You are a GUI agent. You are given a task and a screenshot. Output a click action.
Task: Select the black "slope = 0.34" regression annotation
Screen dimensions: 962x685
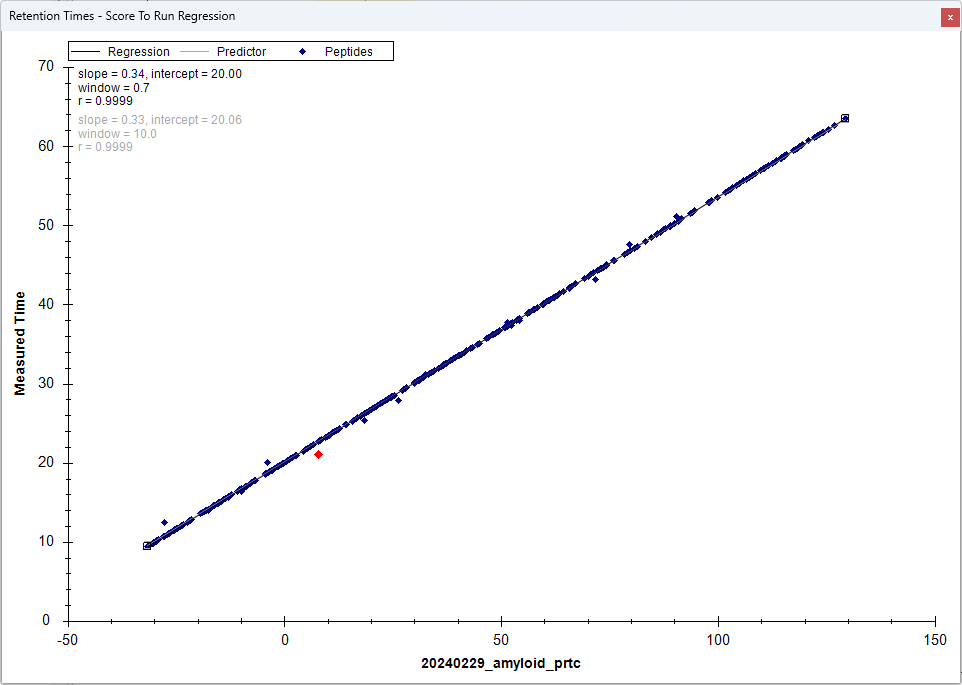click(159, 74)
